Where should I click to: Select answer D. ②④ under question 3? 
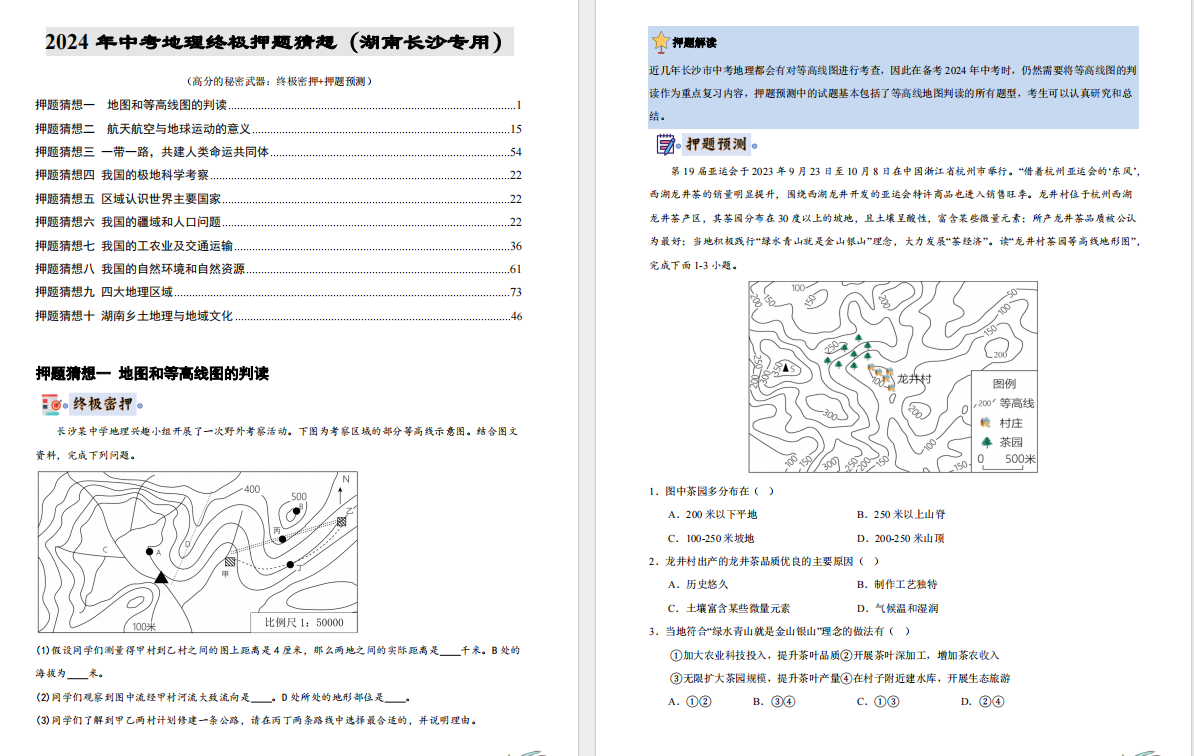pyautogui.click(x=982, y=701)
